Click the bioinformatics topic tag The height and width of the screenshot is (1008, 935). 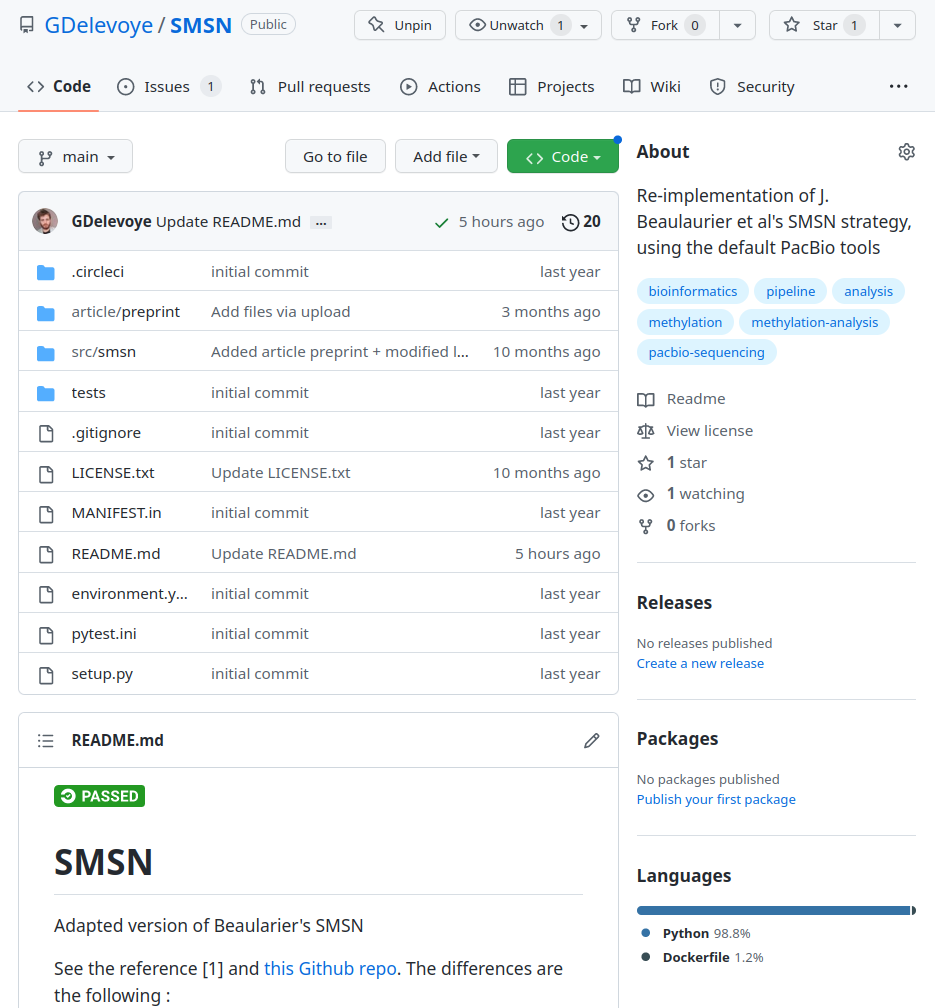(x=693, y=291)
